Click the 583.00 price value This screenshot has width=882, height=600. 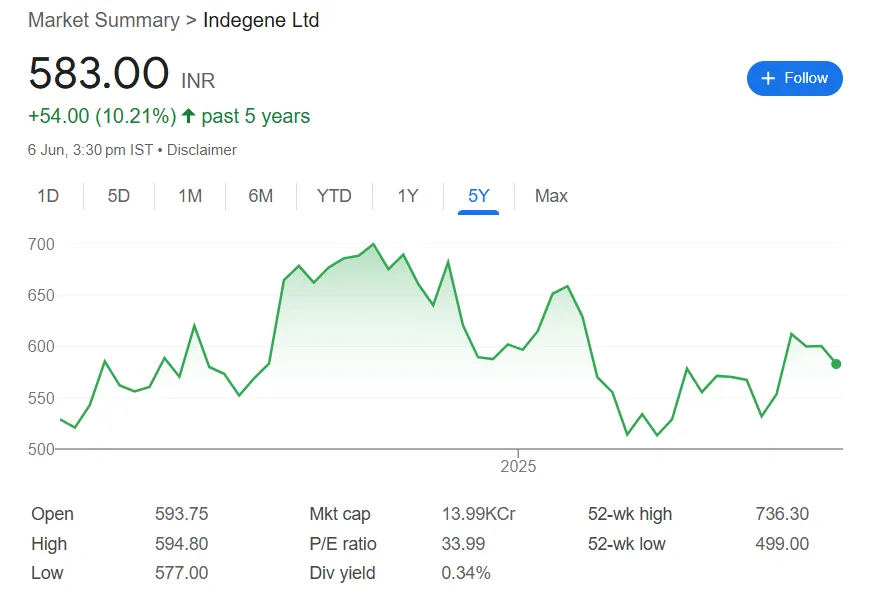(98, 73)
